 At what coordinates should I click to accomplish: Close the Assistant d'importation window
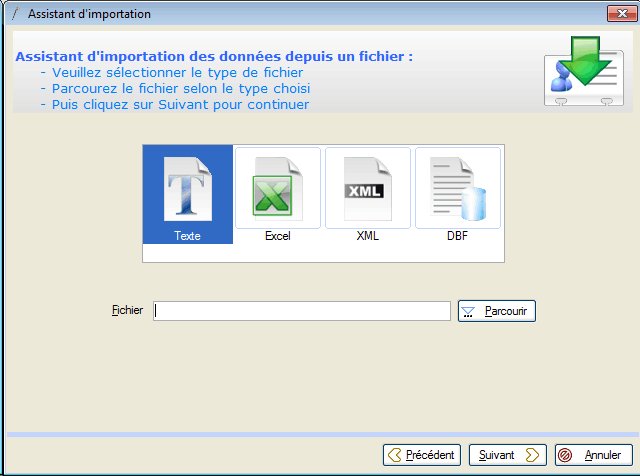pyautogui.click(x=622, y=13)
